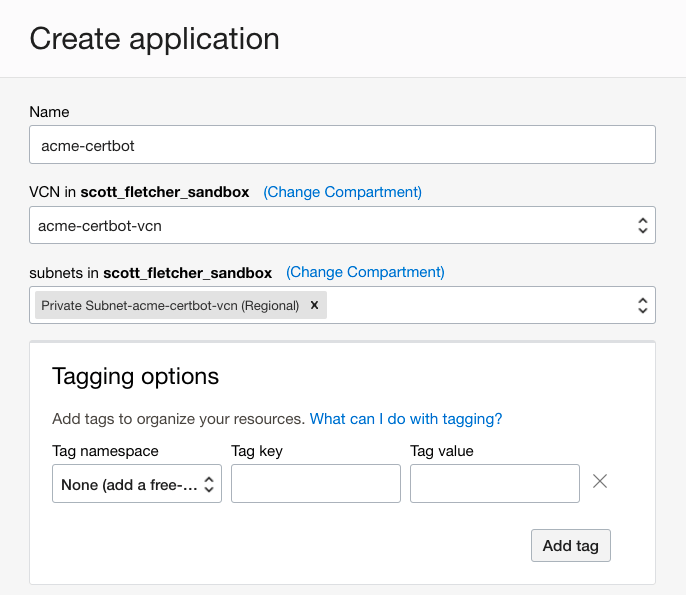Click Change Compartment link beside VCN

(x=342, y=192)
